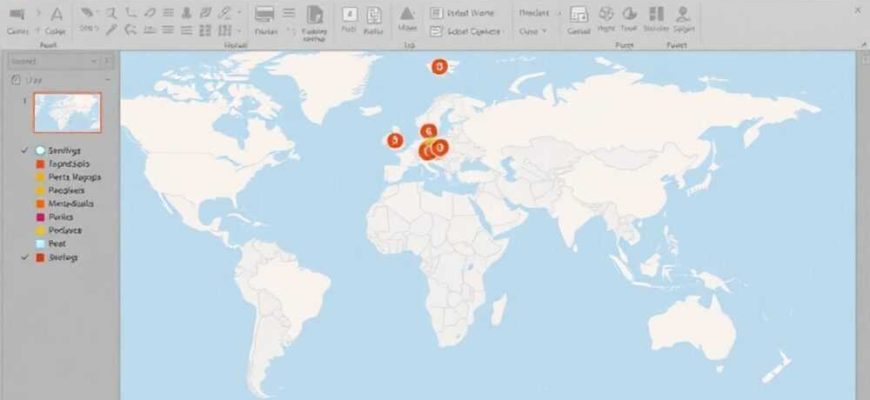Click the orange swatch beside Metadicals
Viewport: 870px width, 400px height.
[40, 203]
